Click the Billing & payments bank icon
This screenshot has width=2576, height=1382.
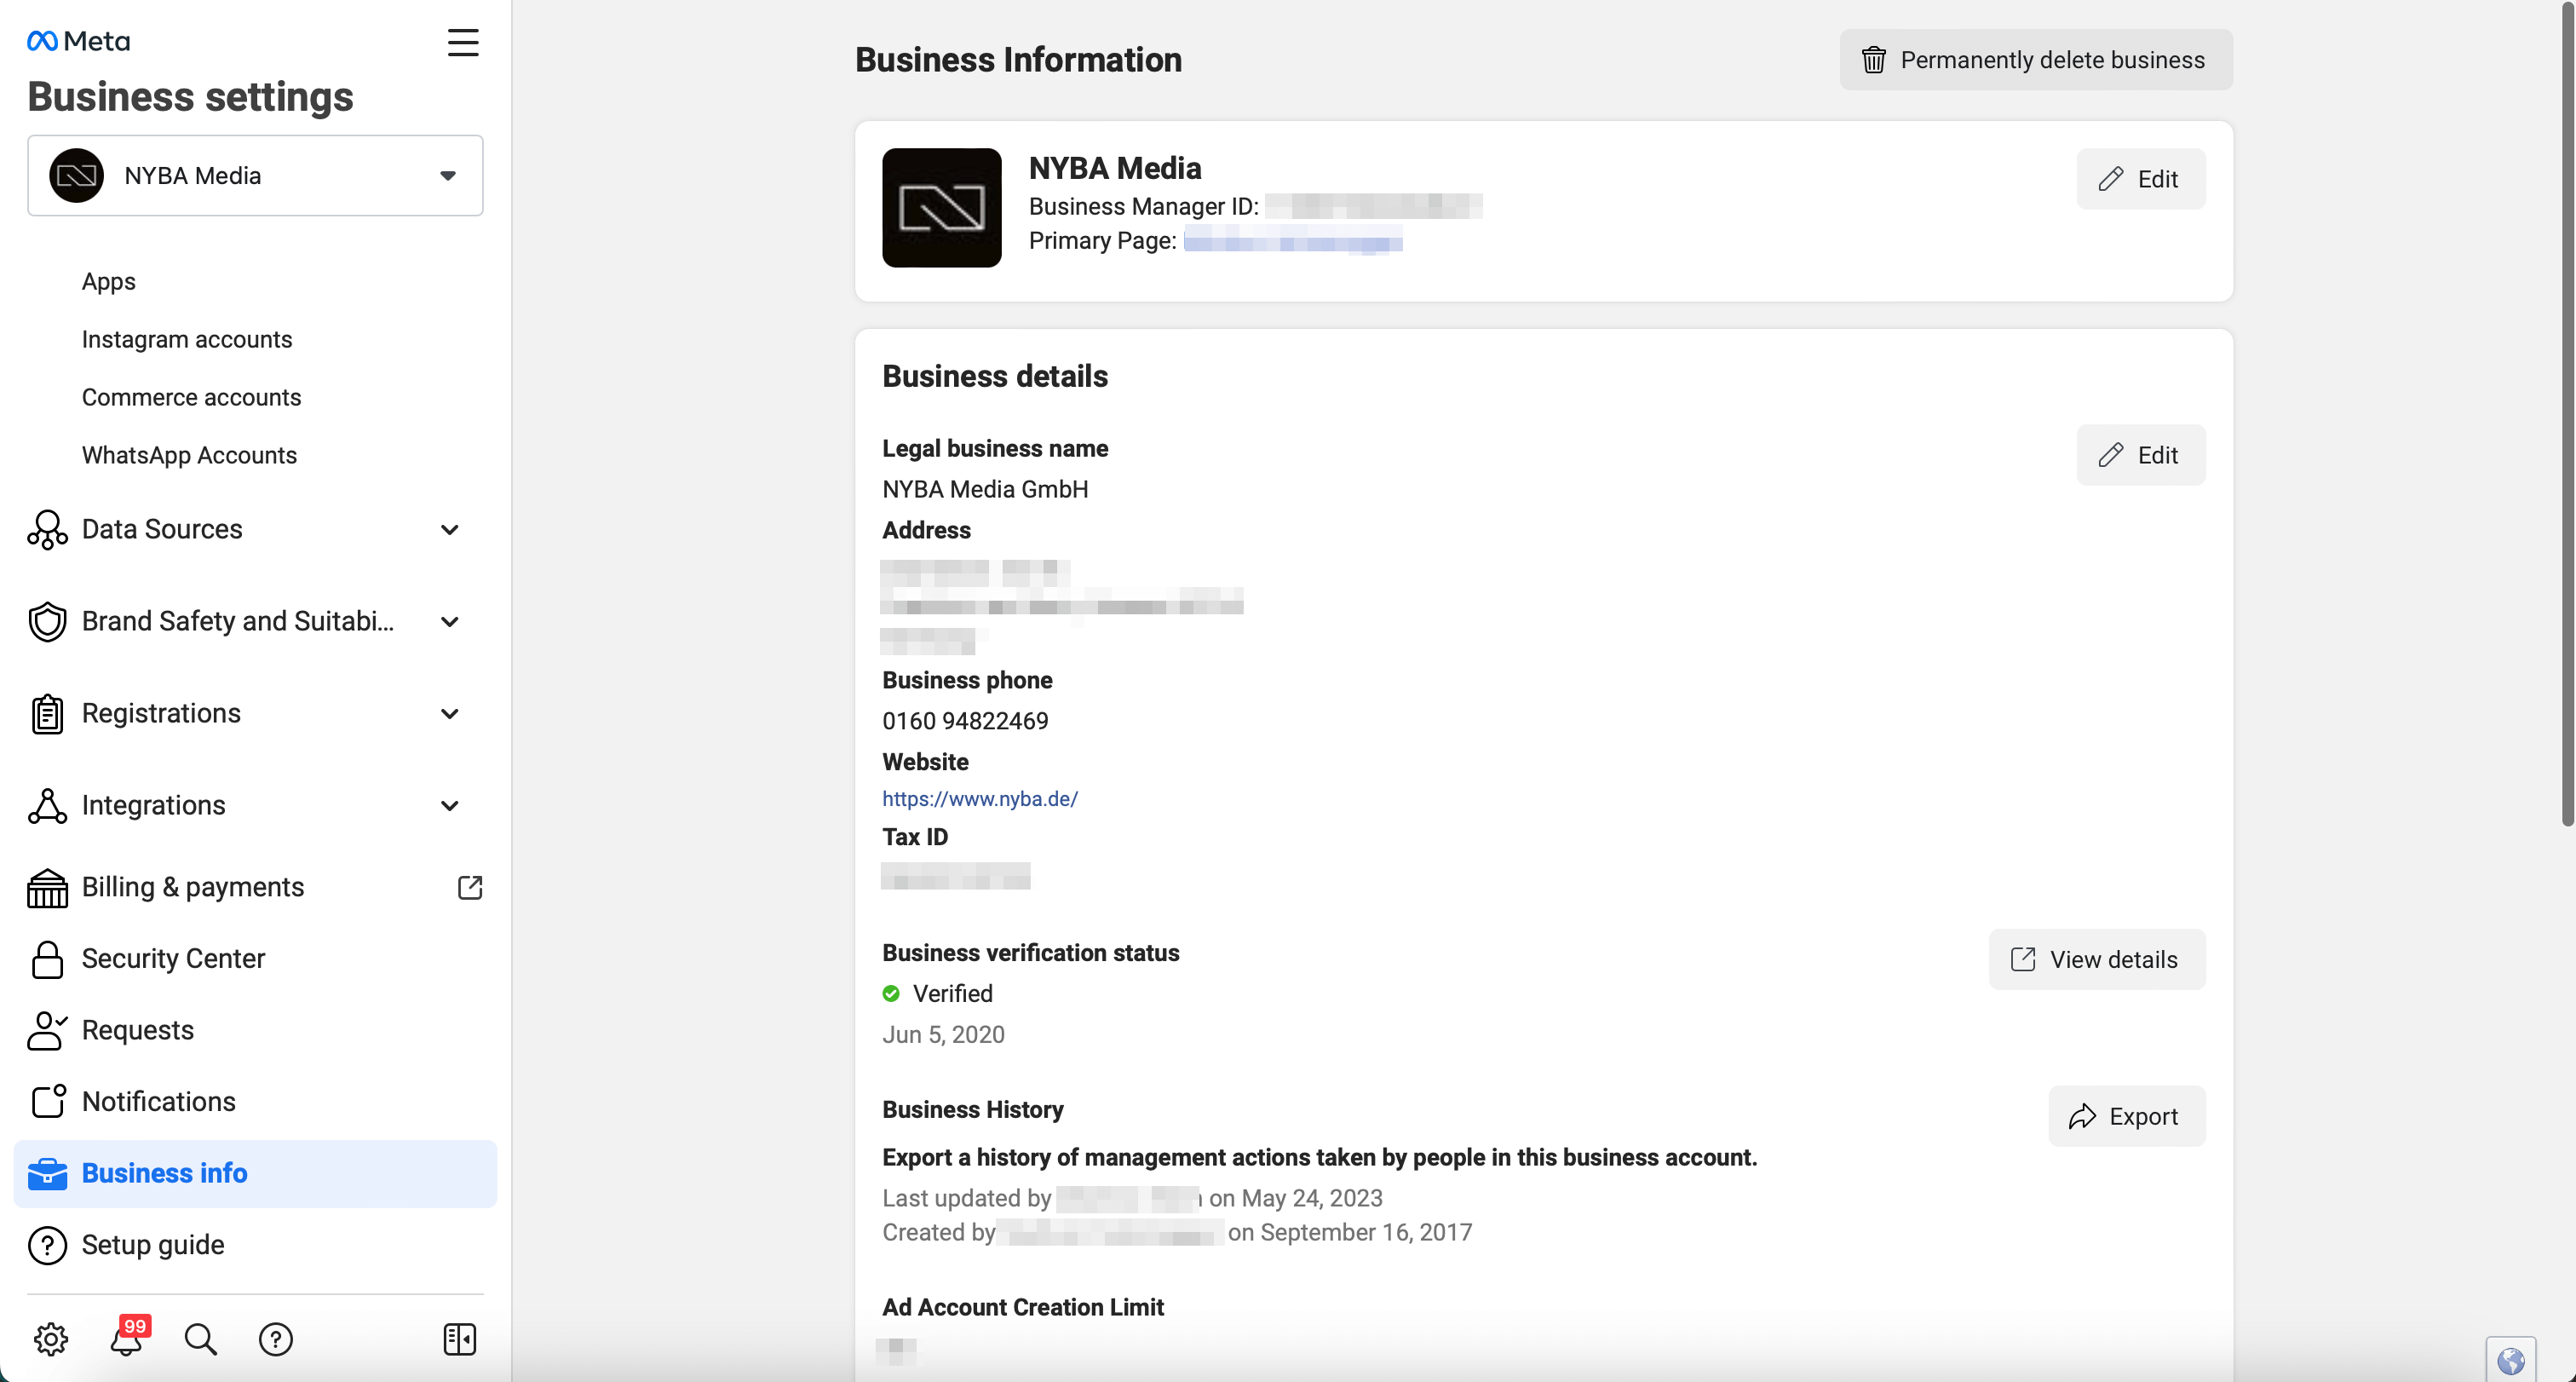point(47,888)
